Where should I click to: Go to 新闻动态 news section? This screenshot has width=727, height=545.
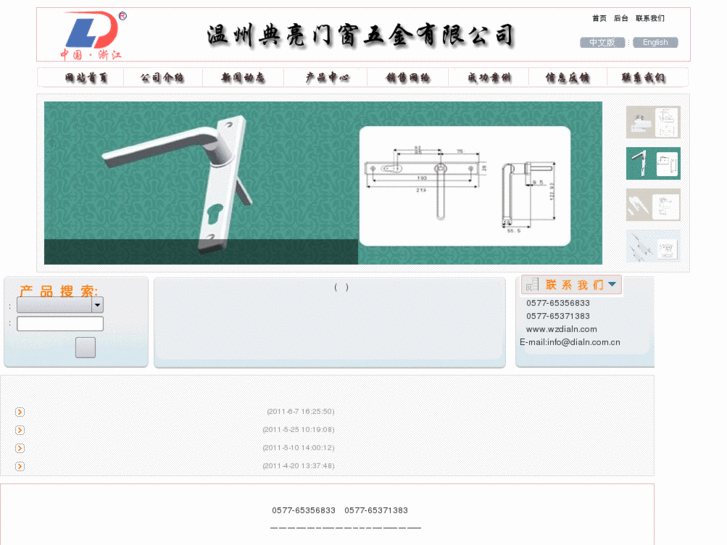pyautogui.click(x=243, y=77)
